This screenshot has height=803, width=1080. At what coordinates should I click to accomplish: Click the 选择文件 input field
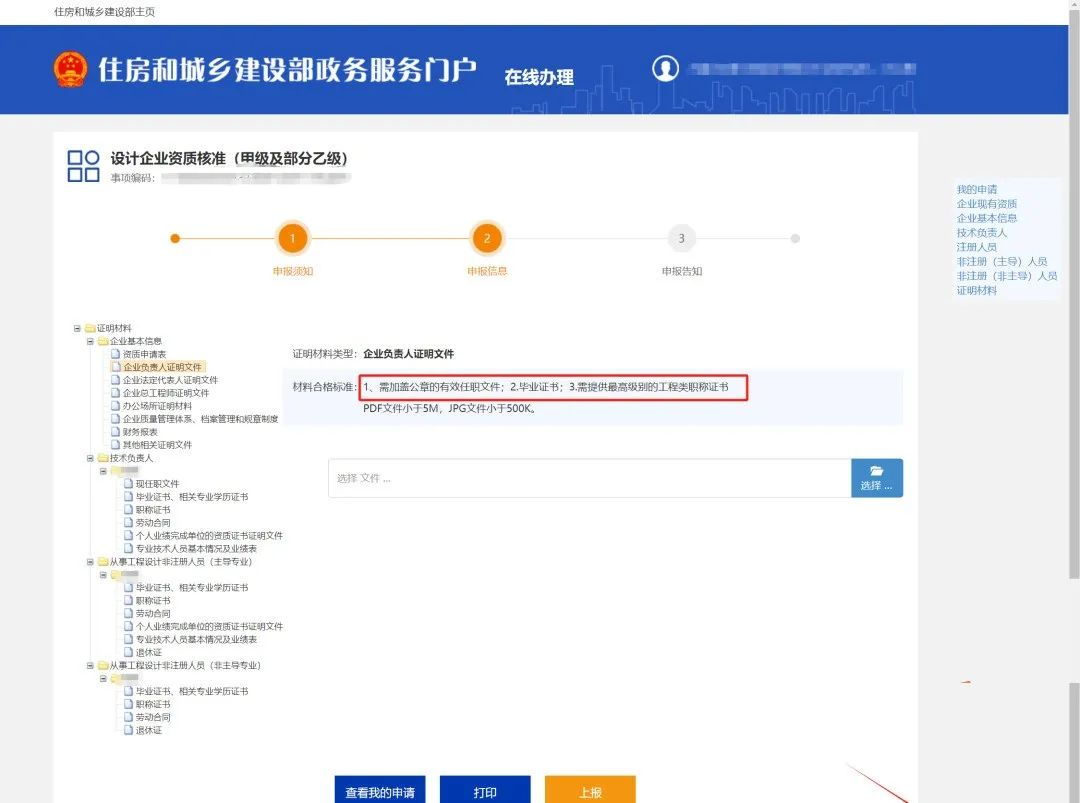point(589,478)
